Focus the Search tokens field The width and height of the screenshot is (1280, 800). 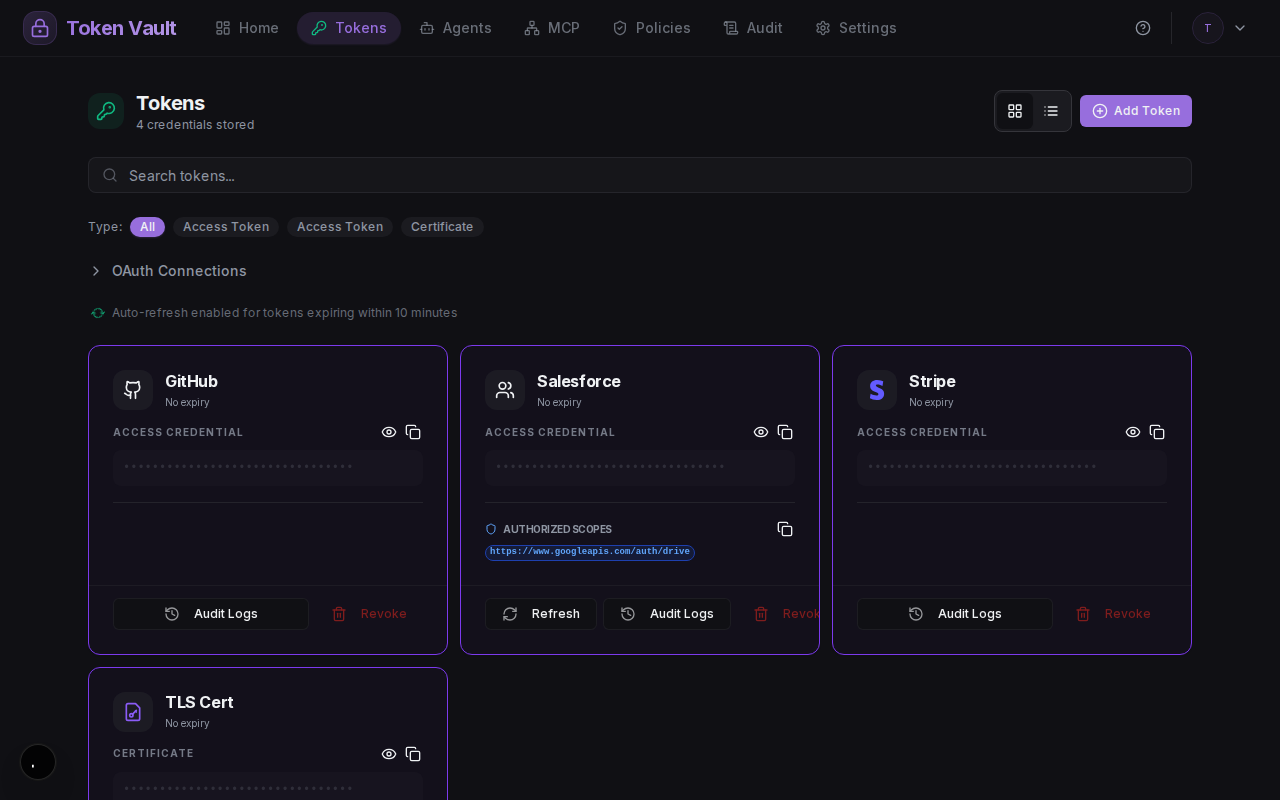[x=640, y=175]
